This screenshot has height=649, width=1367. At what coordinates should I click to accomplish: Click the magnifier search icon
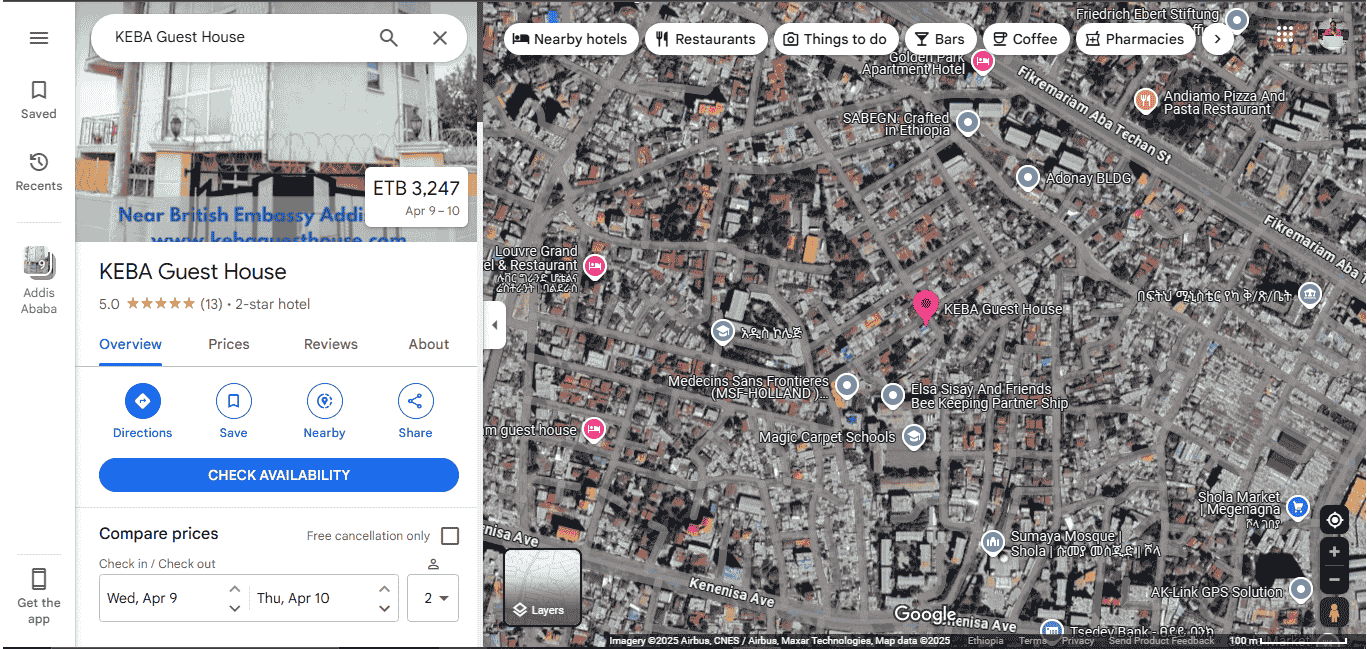click(x=389, y=38)
